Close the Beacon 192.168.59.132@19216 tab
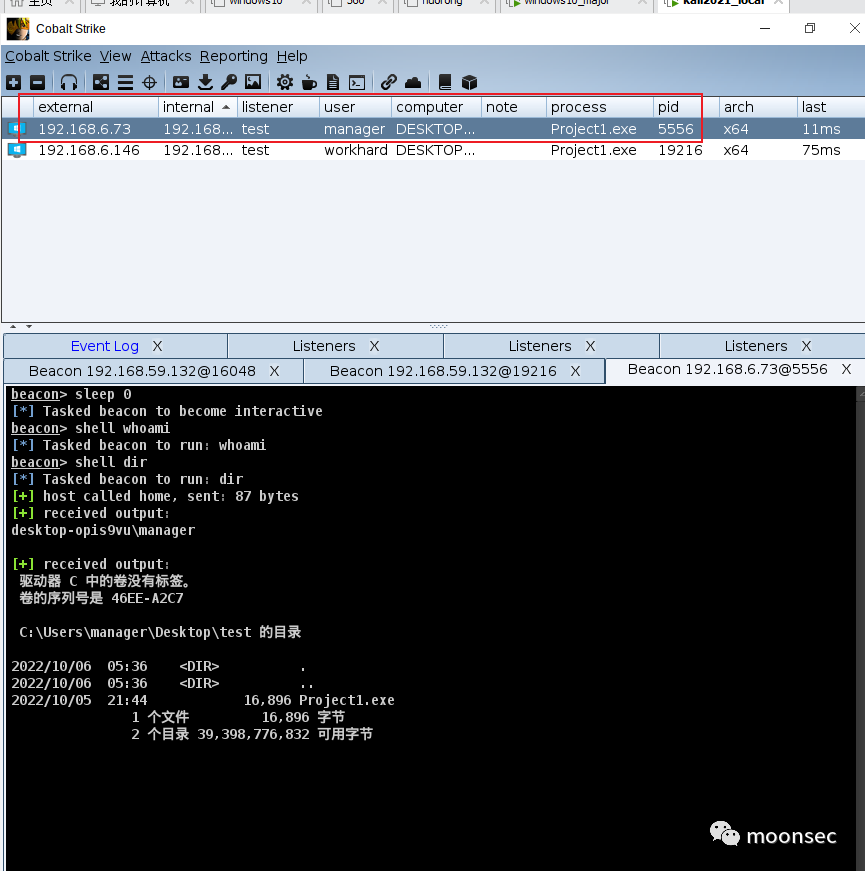The height and width of the screenshot is (871, 865). [576, 371]
